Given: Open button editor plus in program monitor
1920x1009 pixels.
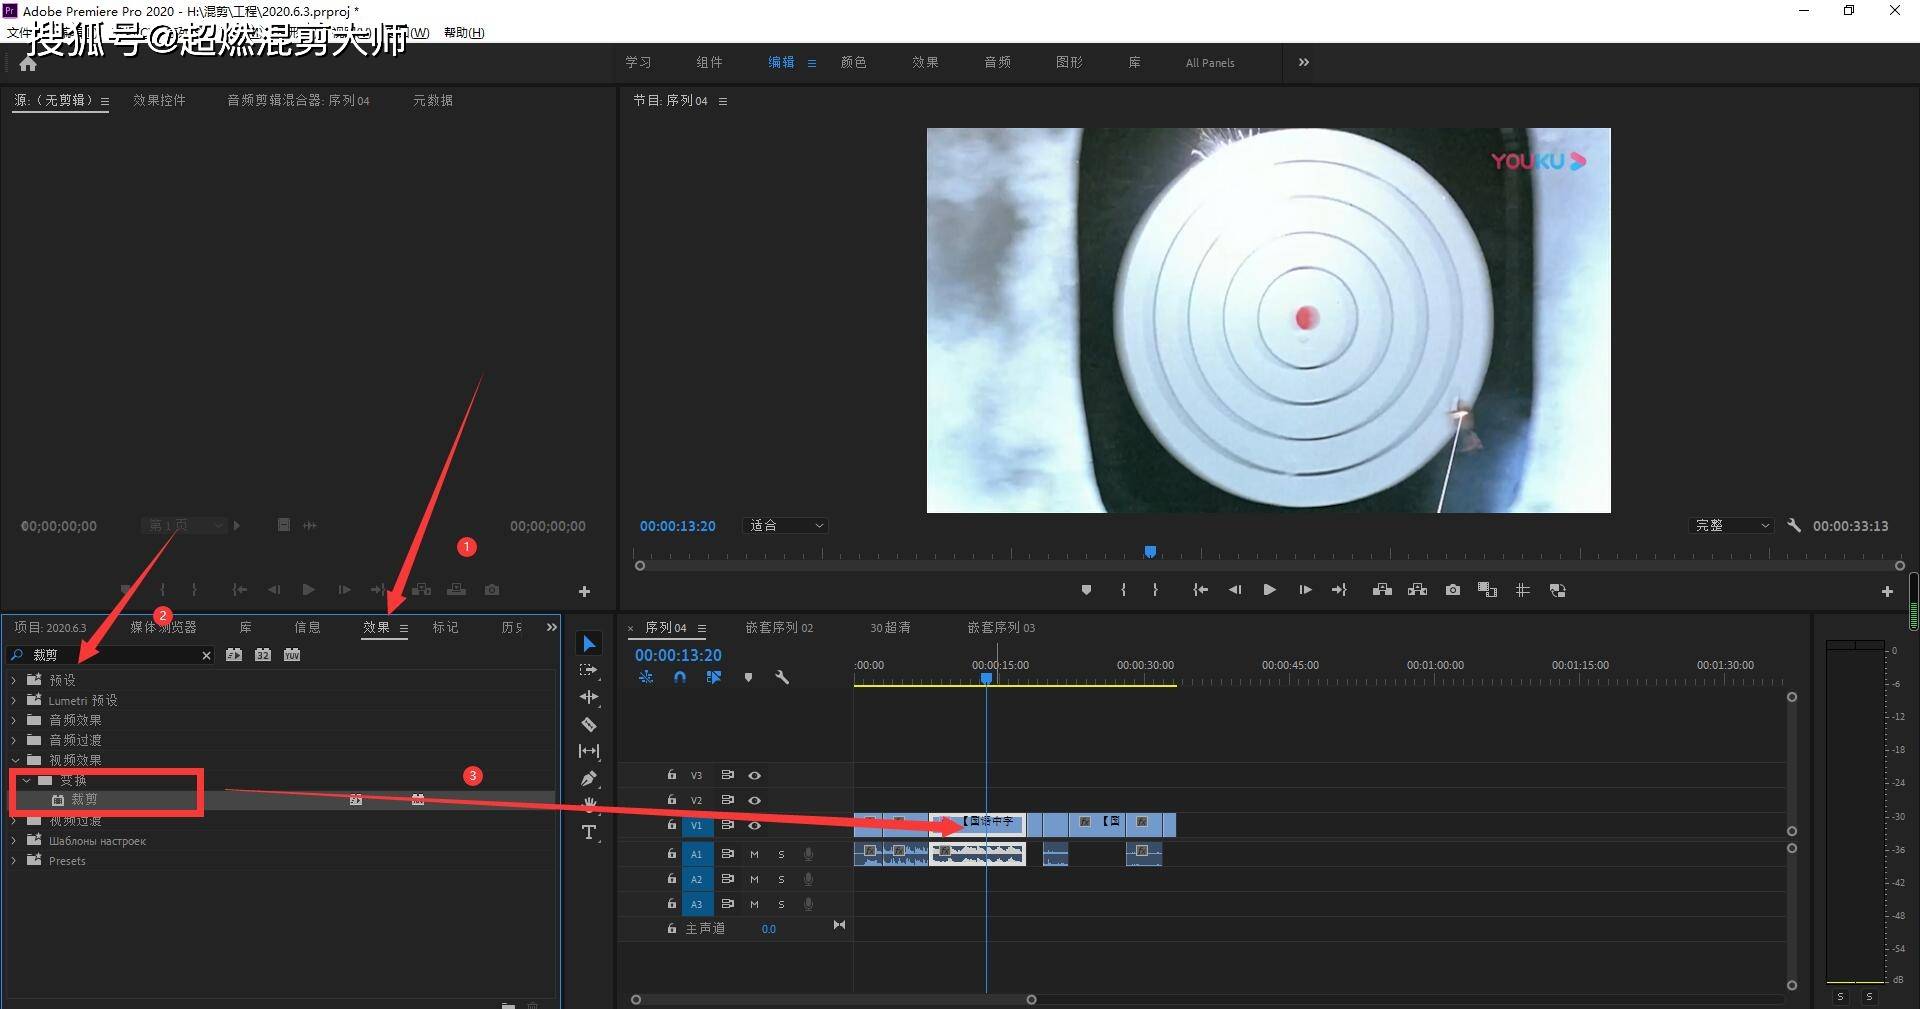Looking at the screenshot, I should 1887,591.
